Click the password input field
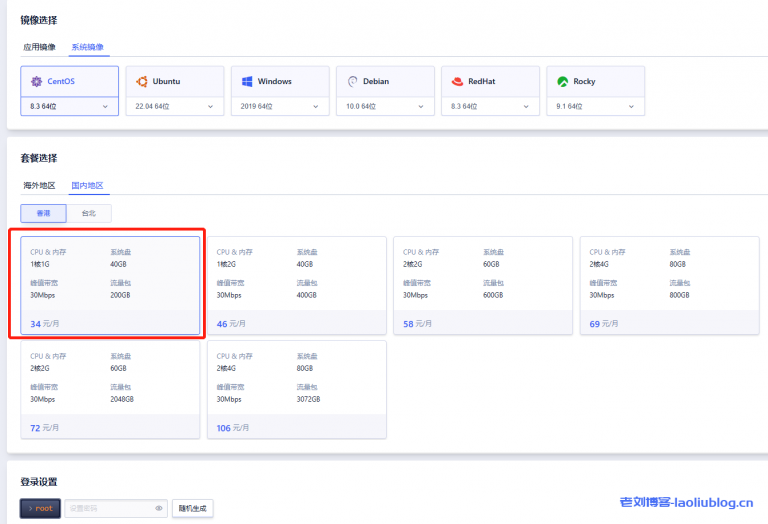The height and width of the screenshot is (524, 768). pyautogui.click(x=108, y=508)
